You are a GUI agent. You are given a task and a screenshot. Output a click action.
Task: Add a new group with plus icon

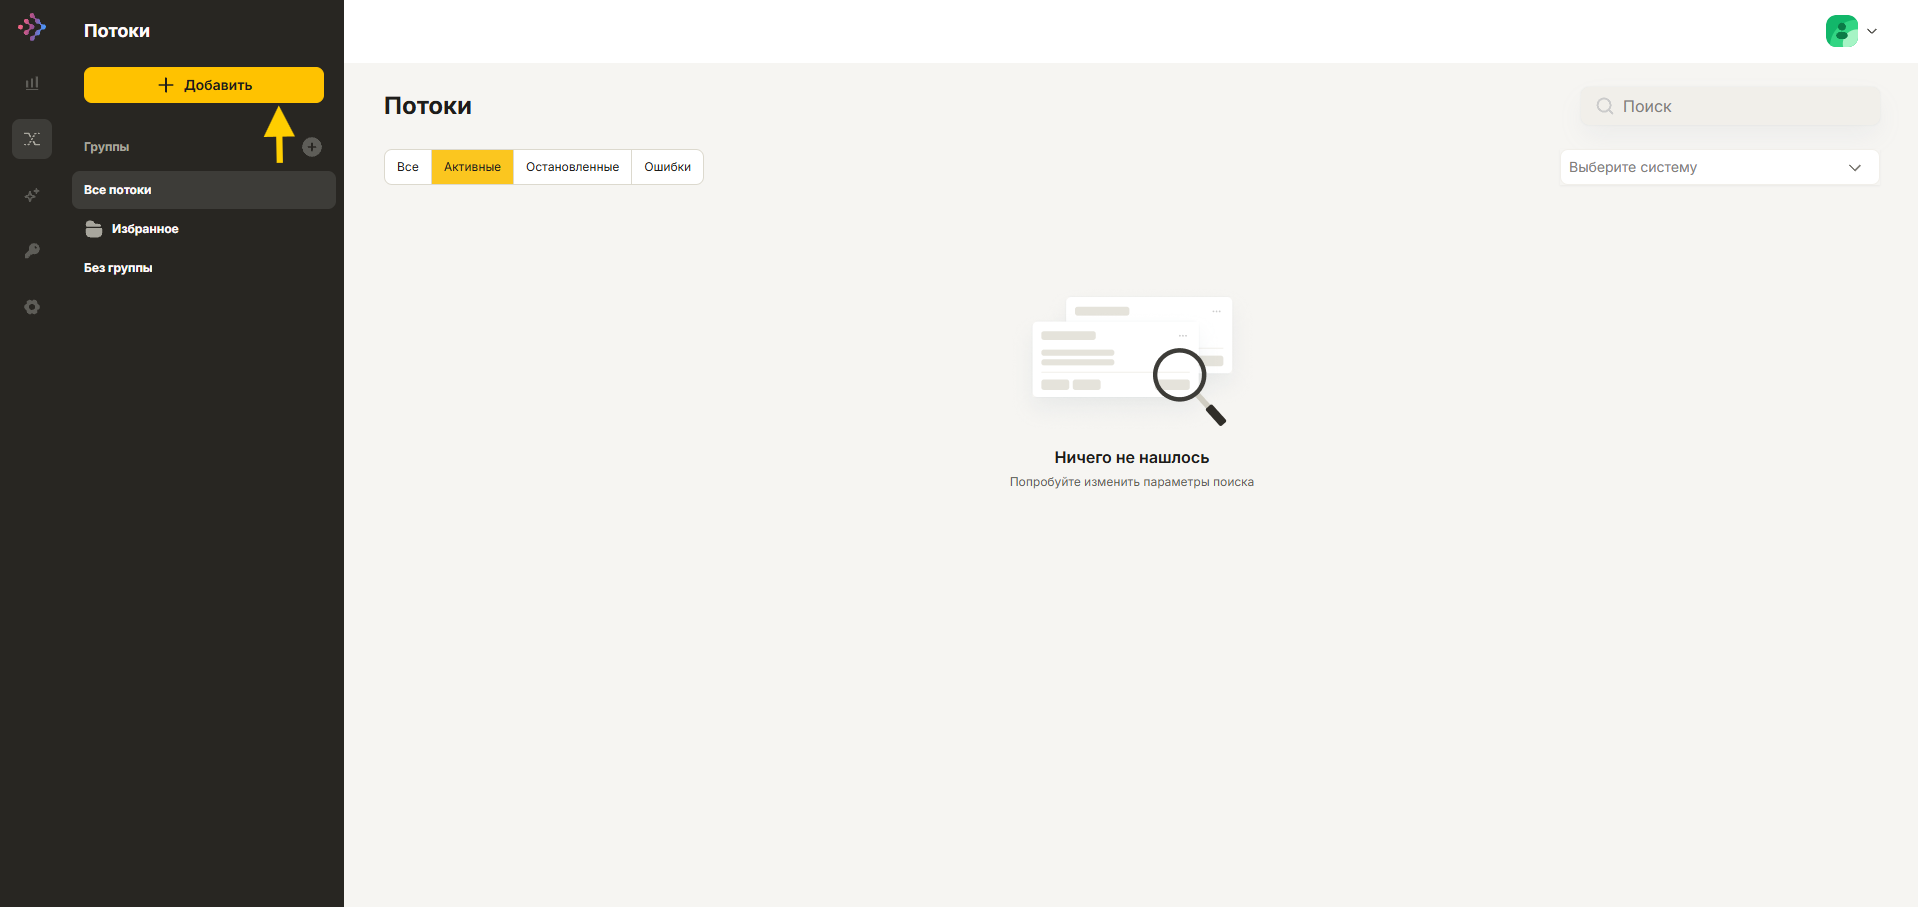coord(312,147)
